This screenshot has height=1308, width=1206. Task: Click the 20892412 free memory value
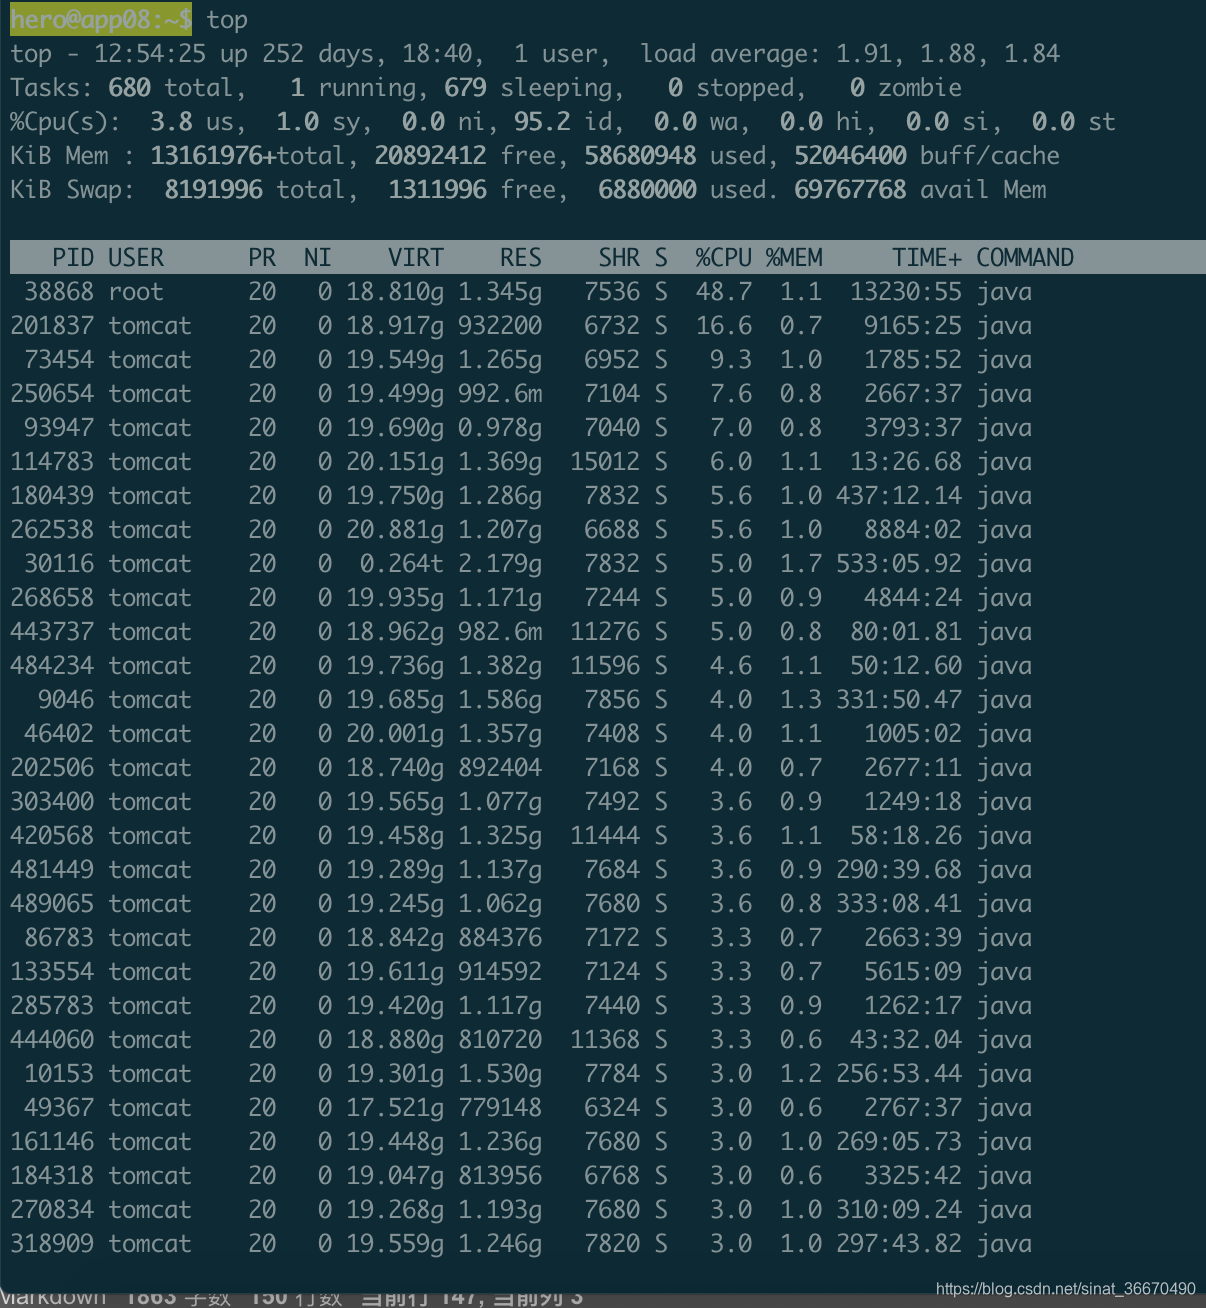[430, 155]
